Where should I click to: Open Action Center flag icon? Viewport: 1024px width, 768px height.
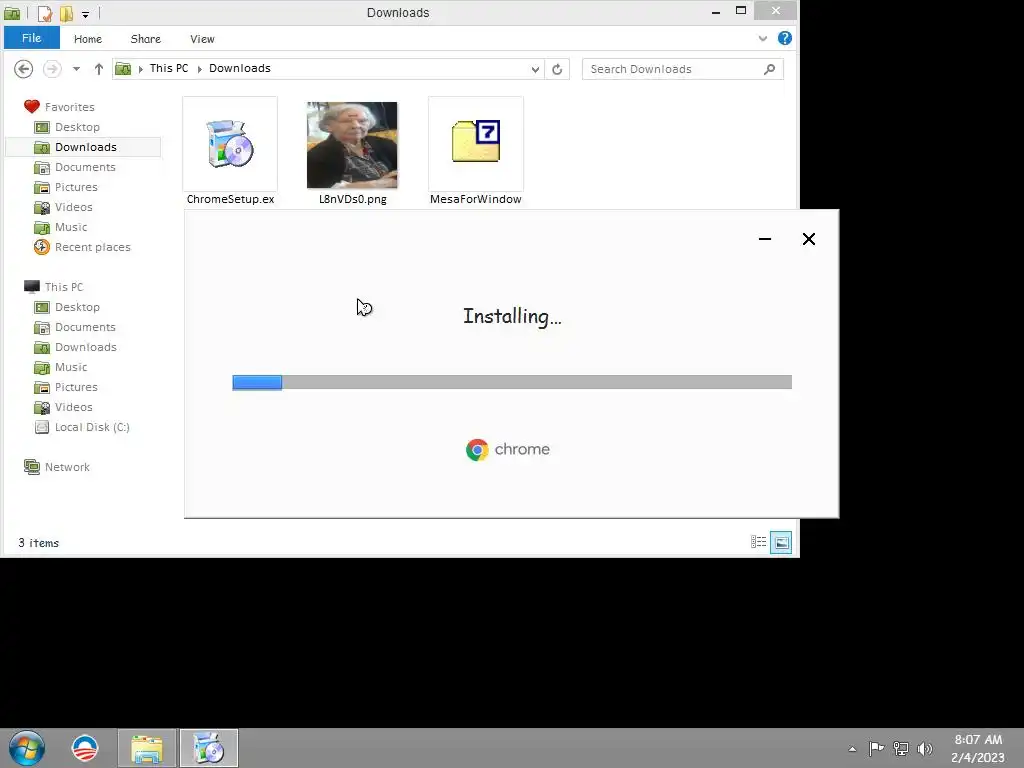[876, 748]
